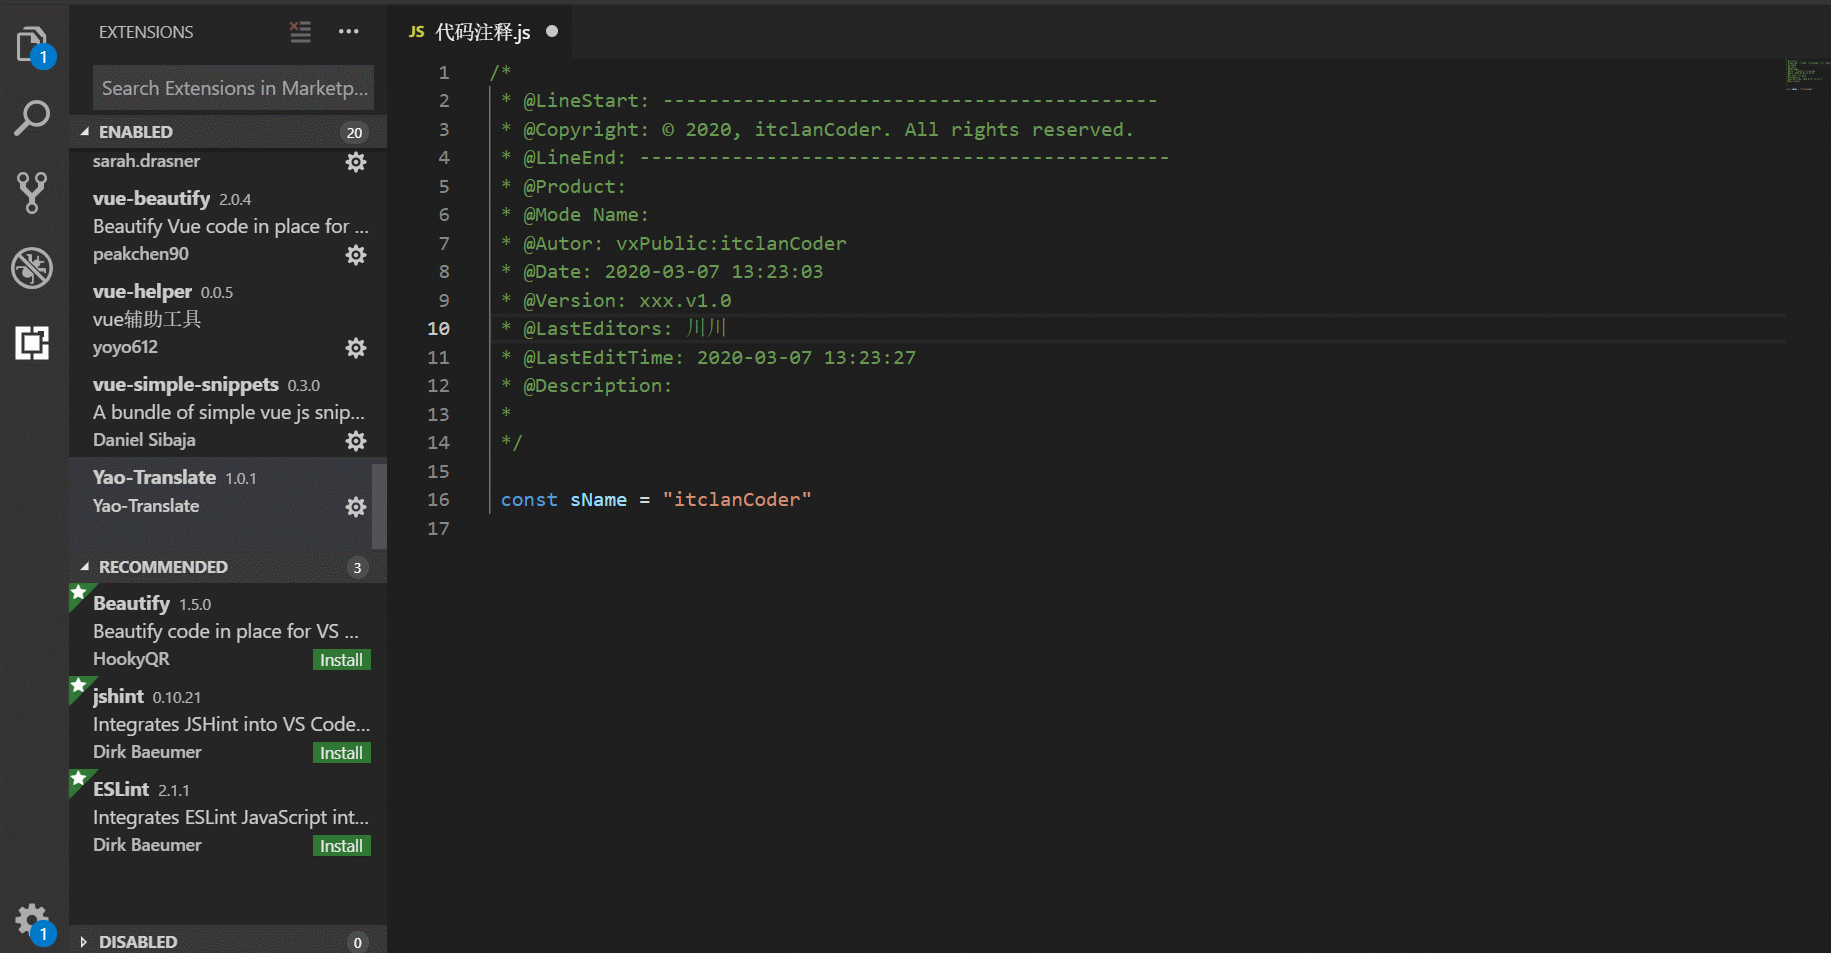1831x953 pixels.
Task: Click the HookyQR publisher name
Action: coord(131,659)
